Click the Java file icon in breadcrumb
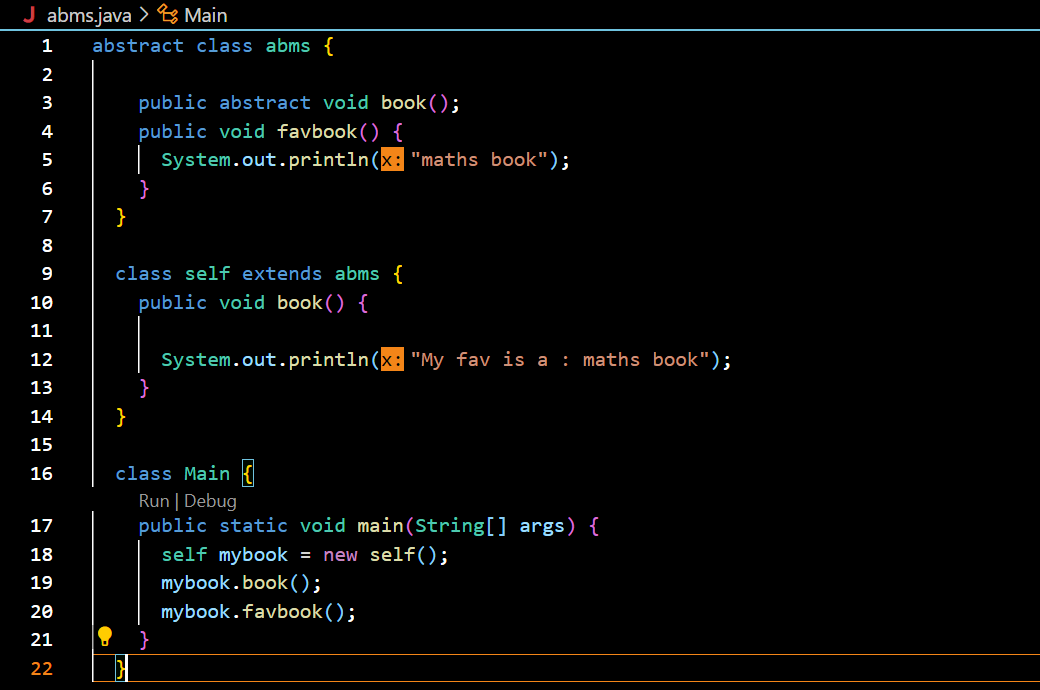This screenshot has width=1040, height=690. [x=29, y=15]
